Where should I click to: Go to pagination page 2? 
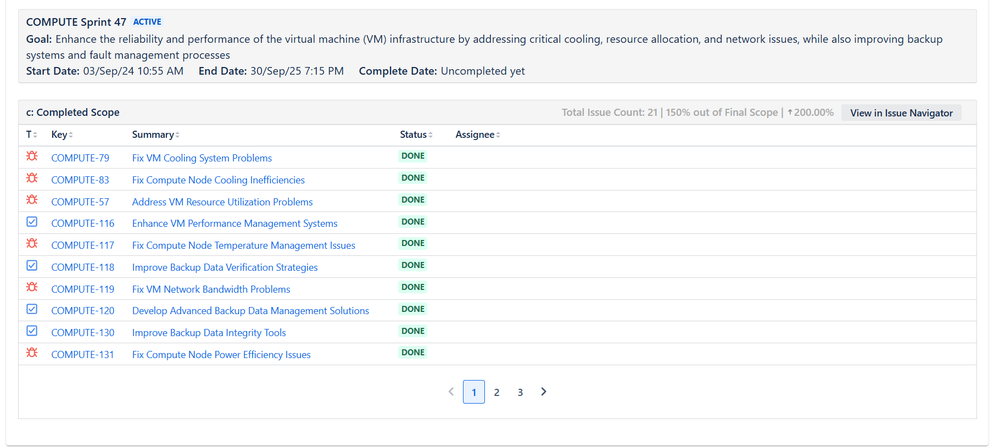(497, 392)
